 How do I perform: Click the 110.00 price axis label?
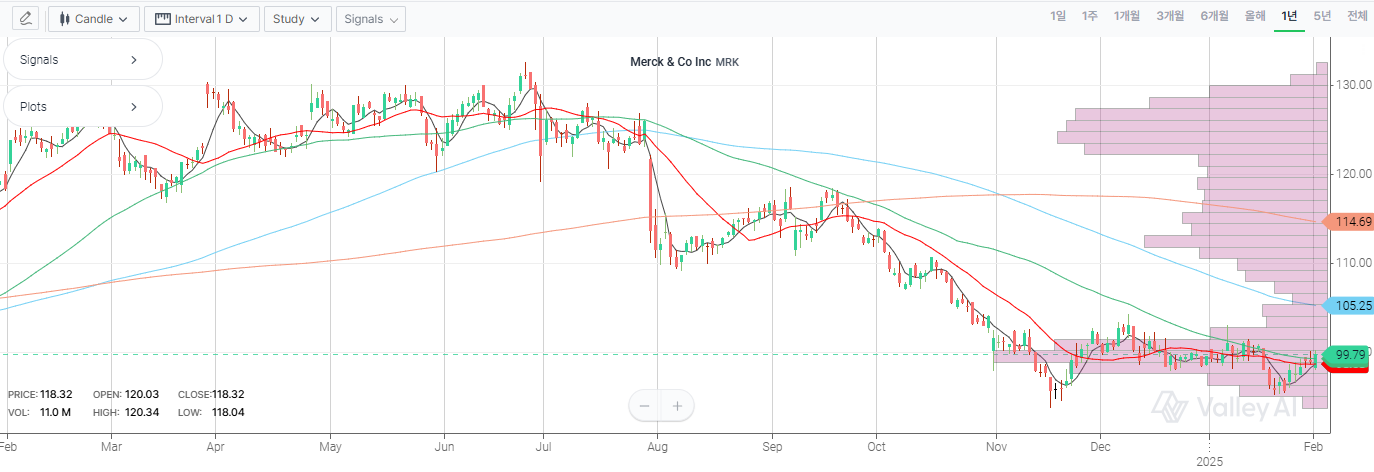click(x=1352, y=263)
